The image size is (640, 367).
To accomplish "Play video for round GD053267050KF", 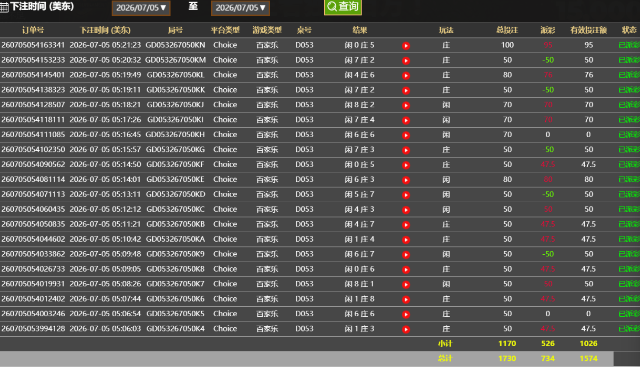I will coord(406,165).
